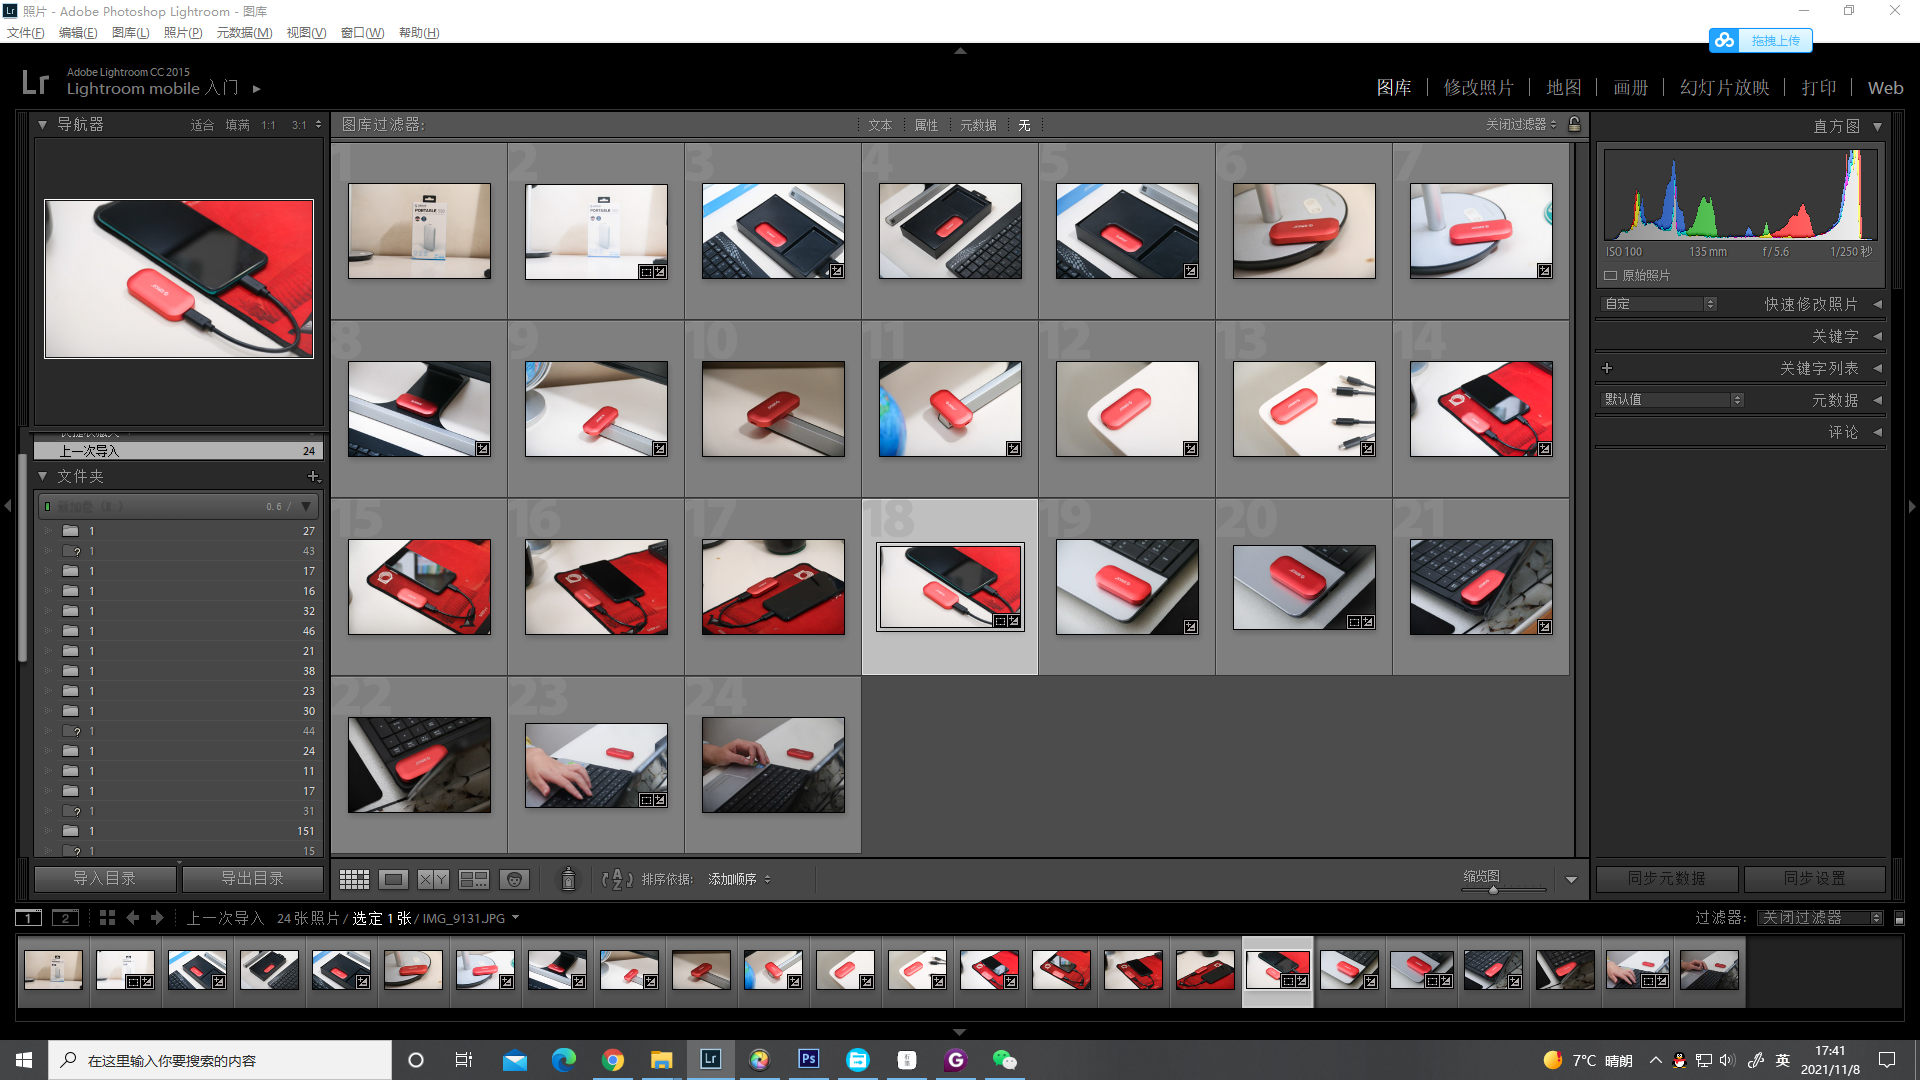Select grid thumbnail number 24

click(773, 765)
